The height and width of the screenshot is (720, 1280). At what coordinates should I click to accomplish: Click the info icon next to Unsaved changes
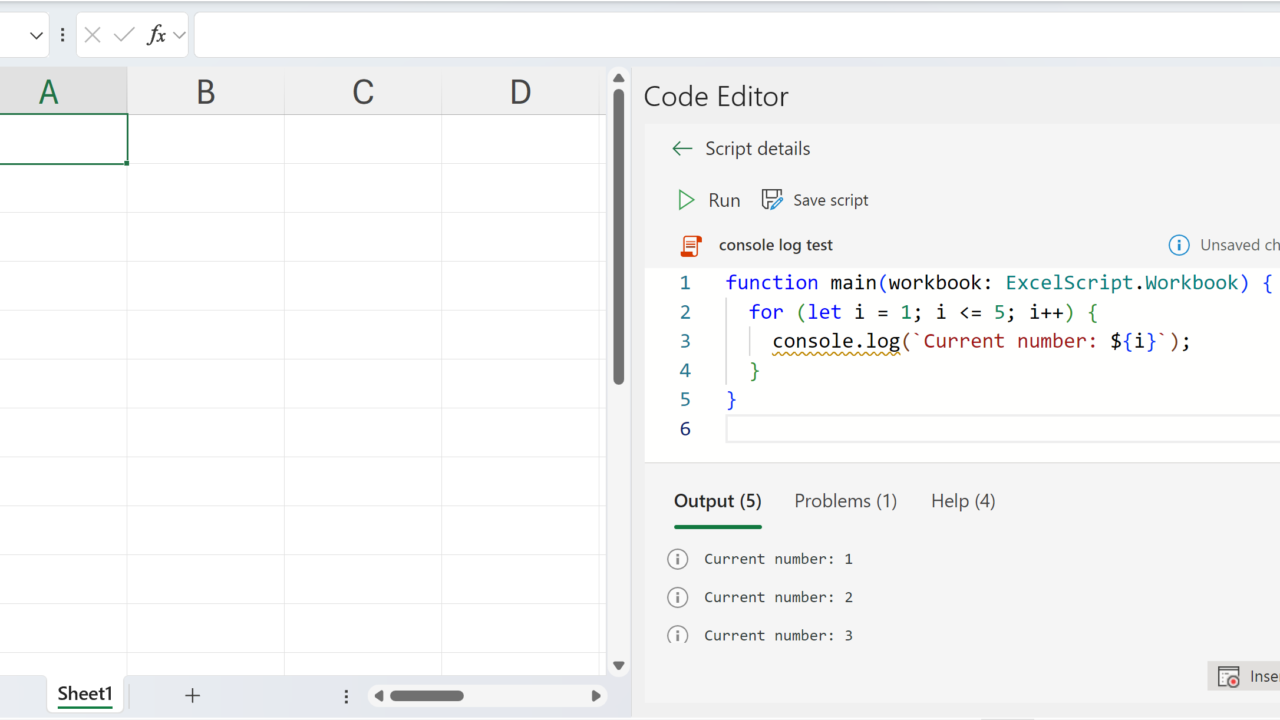pyautogui.click(x=1179, y=245)
